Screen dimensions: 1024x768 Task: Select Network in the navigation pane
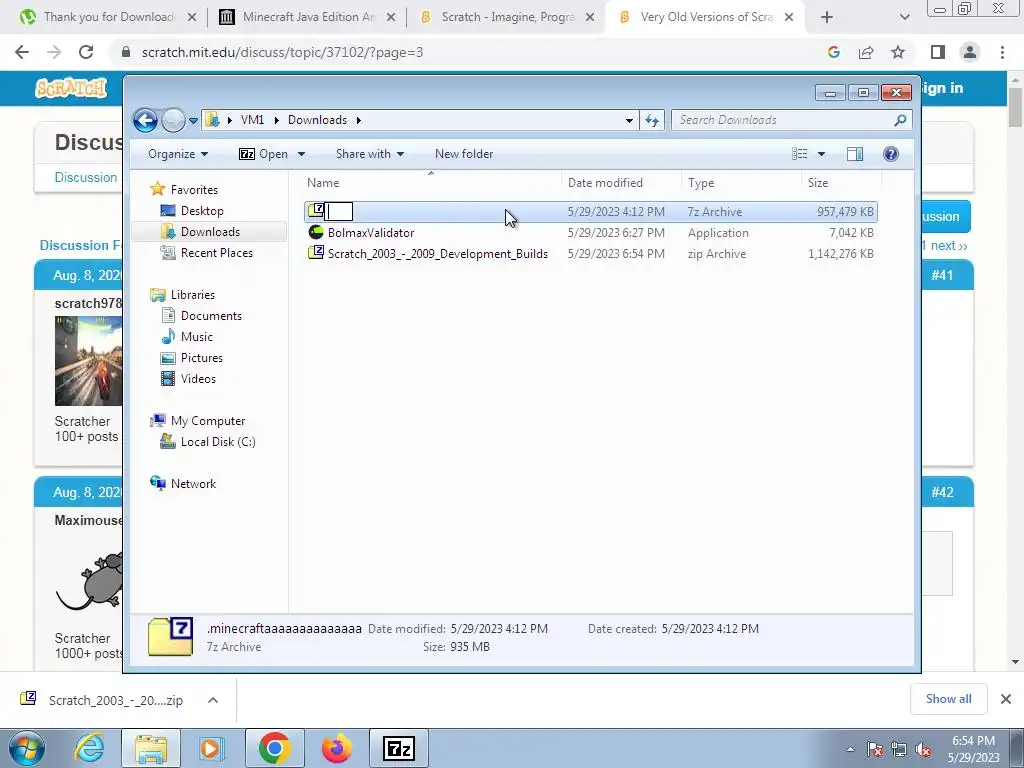click(193, 484)
